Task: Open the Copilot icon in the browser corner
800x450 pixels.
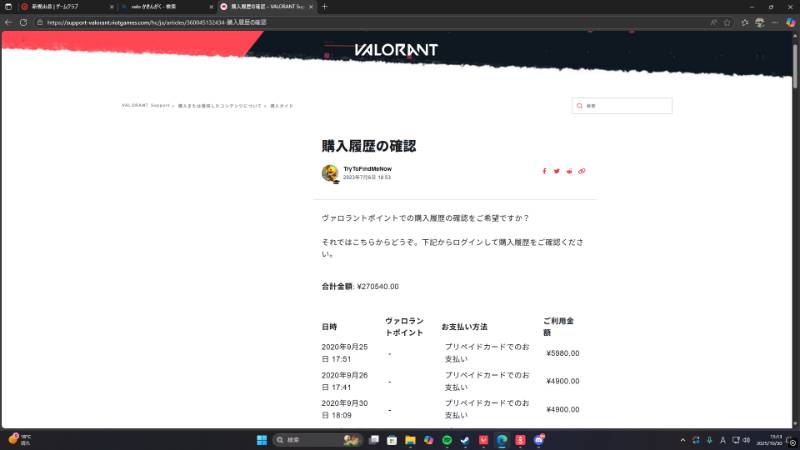Action: click(x=790, y=22)
